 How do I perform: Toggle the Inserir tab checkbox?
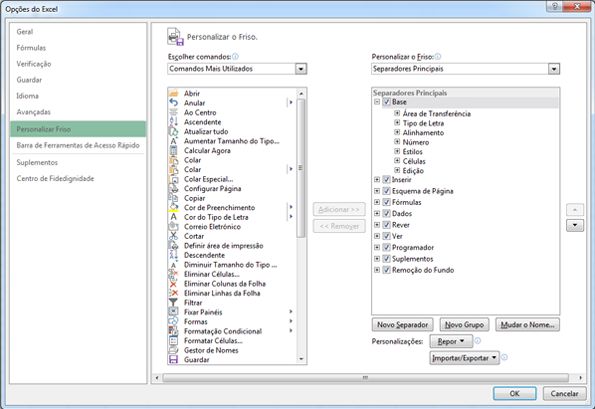point(386,179)
